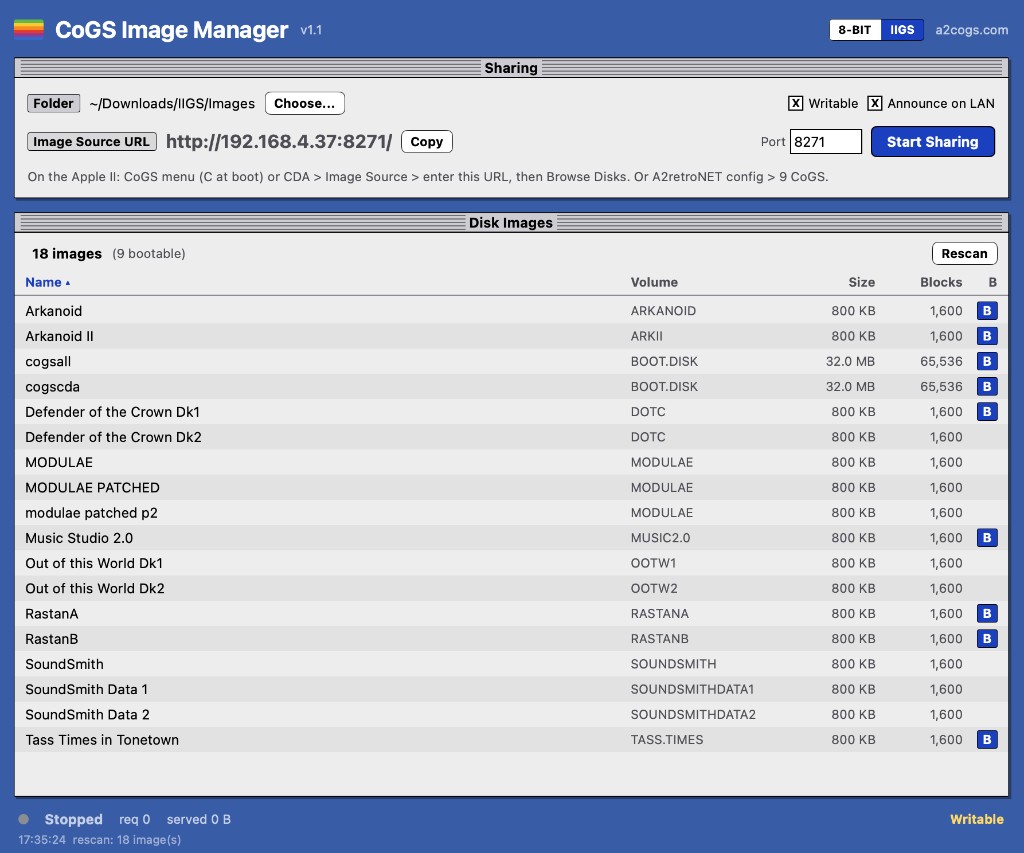Rescan the disk images folder
The height and width of the screenshot is (853, 1024).
click(964, 253)
